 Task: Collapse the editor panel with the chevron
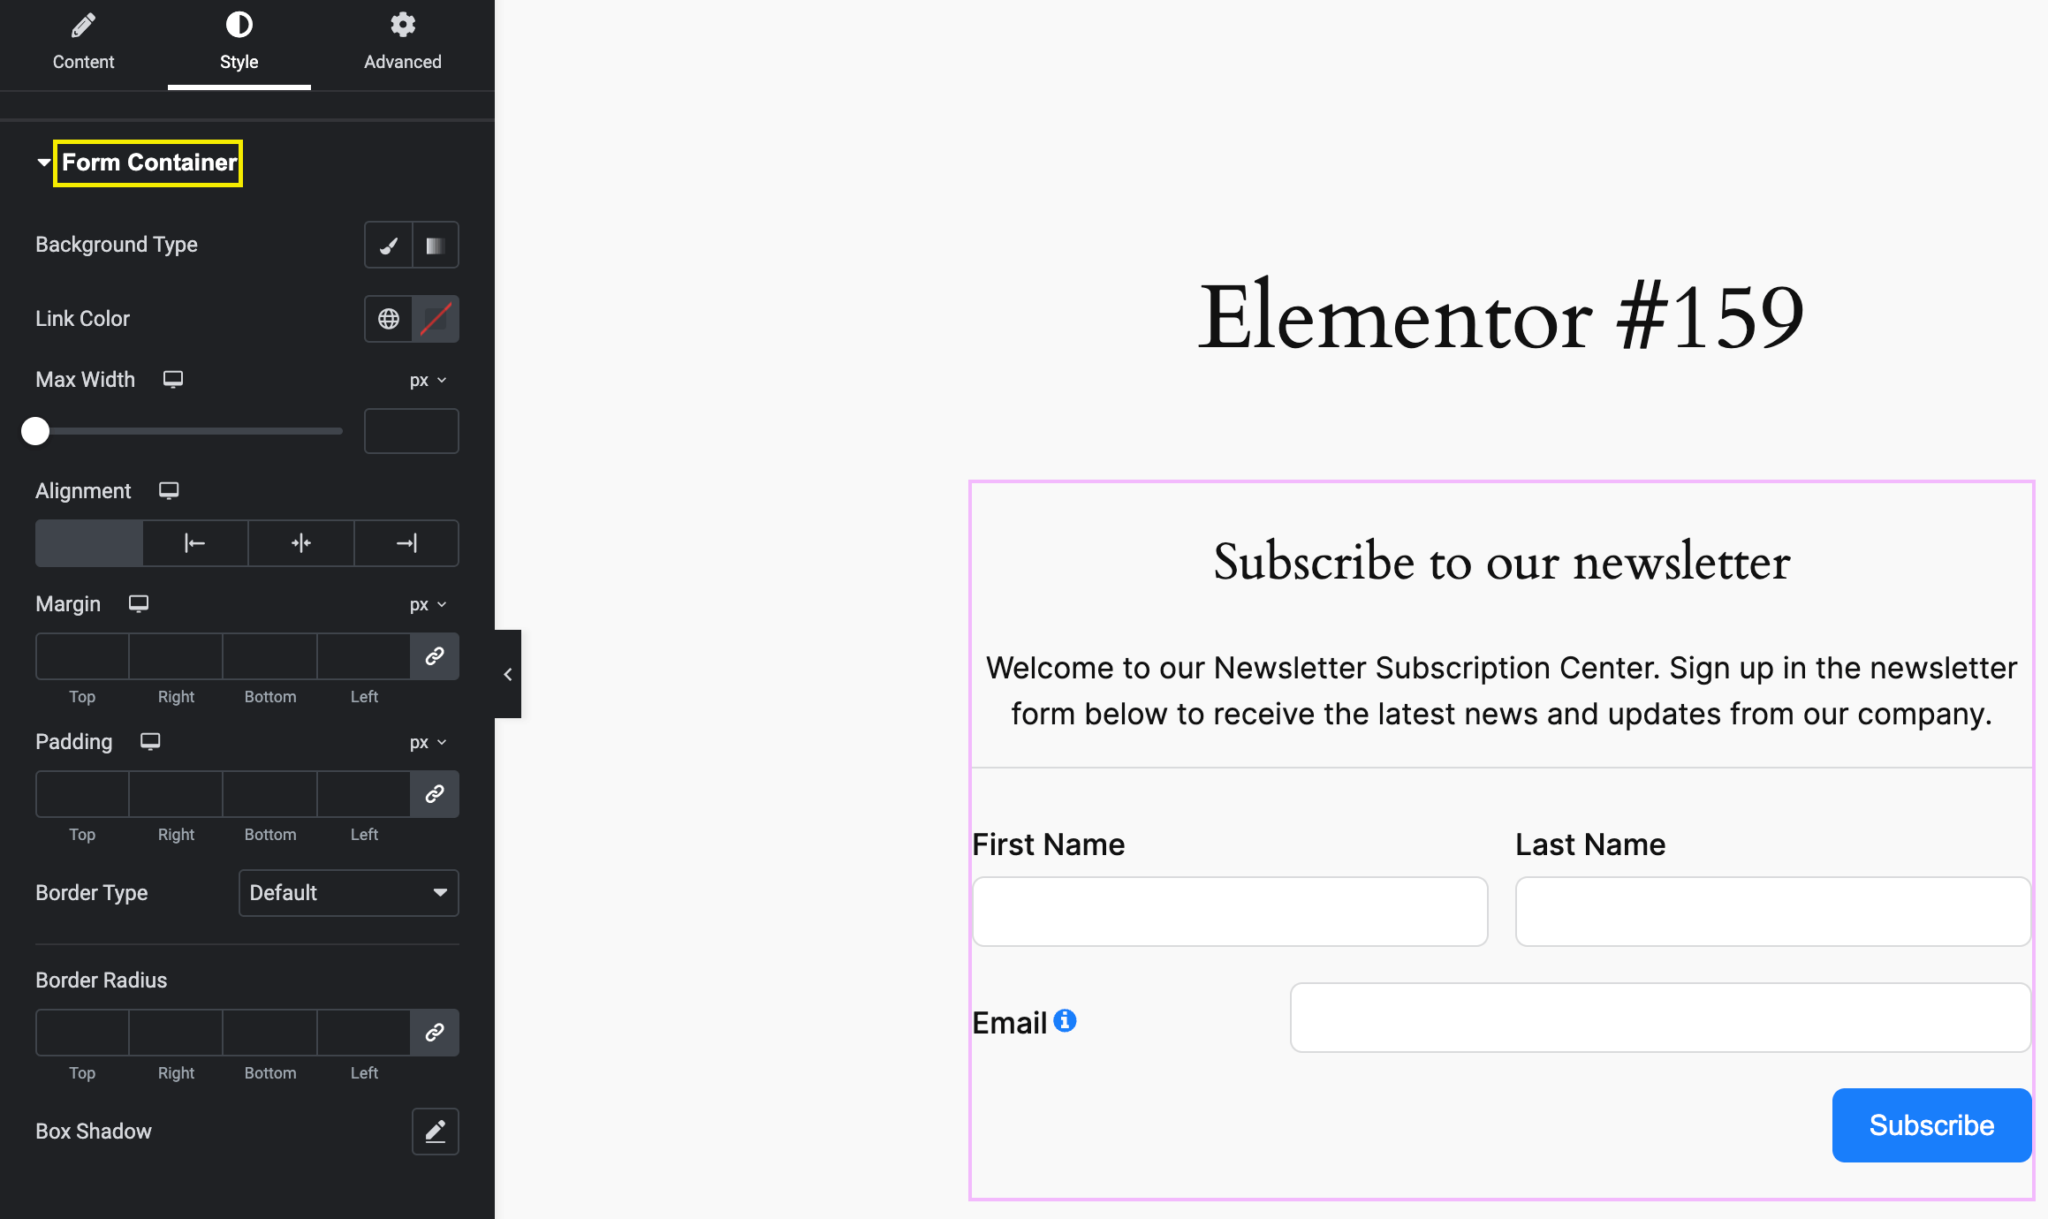[507, 673]
